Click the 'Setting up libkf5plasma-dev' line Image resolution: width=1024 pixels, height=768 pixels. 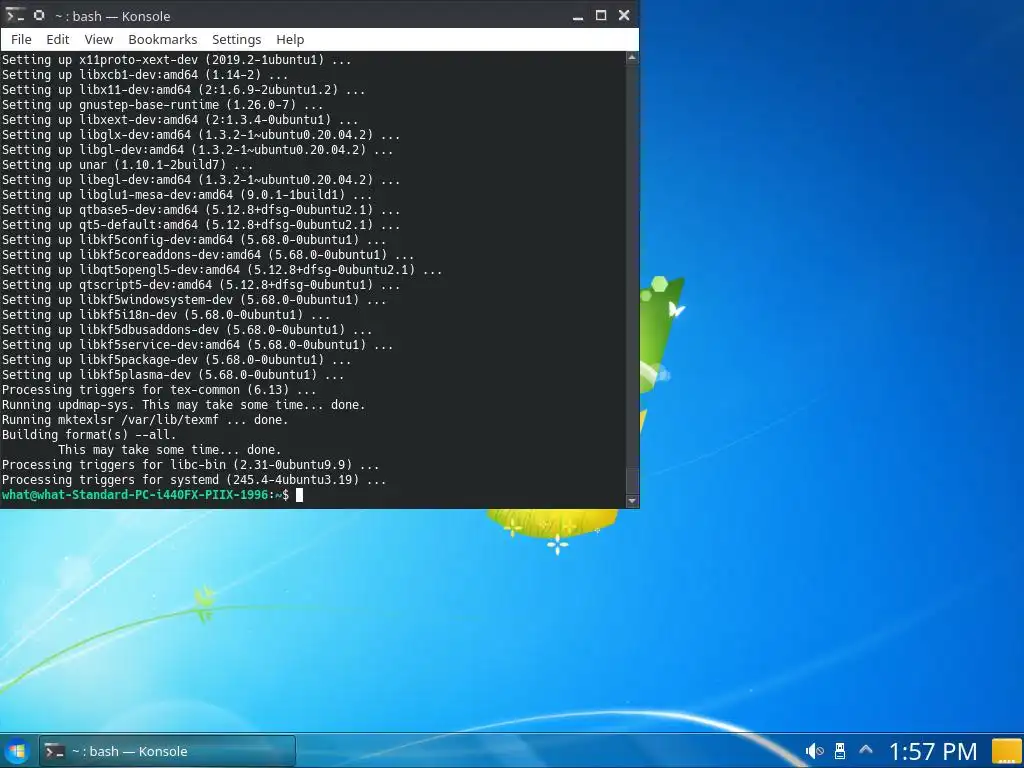coord(172,375)
